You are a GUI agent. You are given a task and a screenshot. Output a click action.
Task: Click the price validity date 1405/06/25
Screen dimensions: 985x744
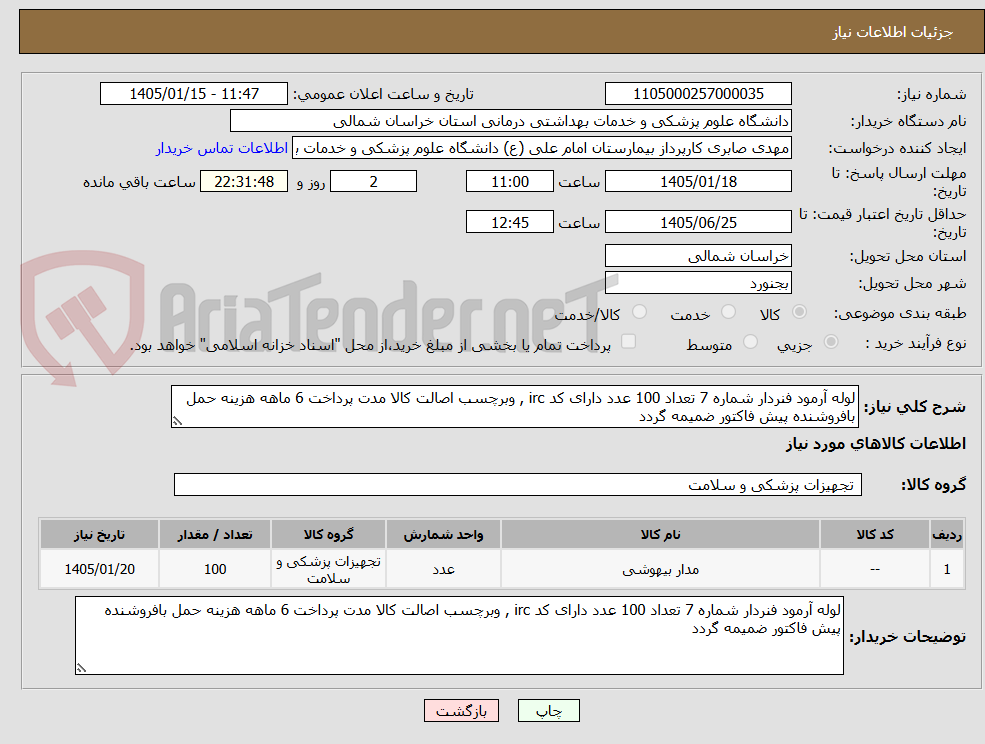click(698, 222)
